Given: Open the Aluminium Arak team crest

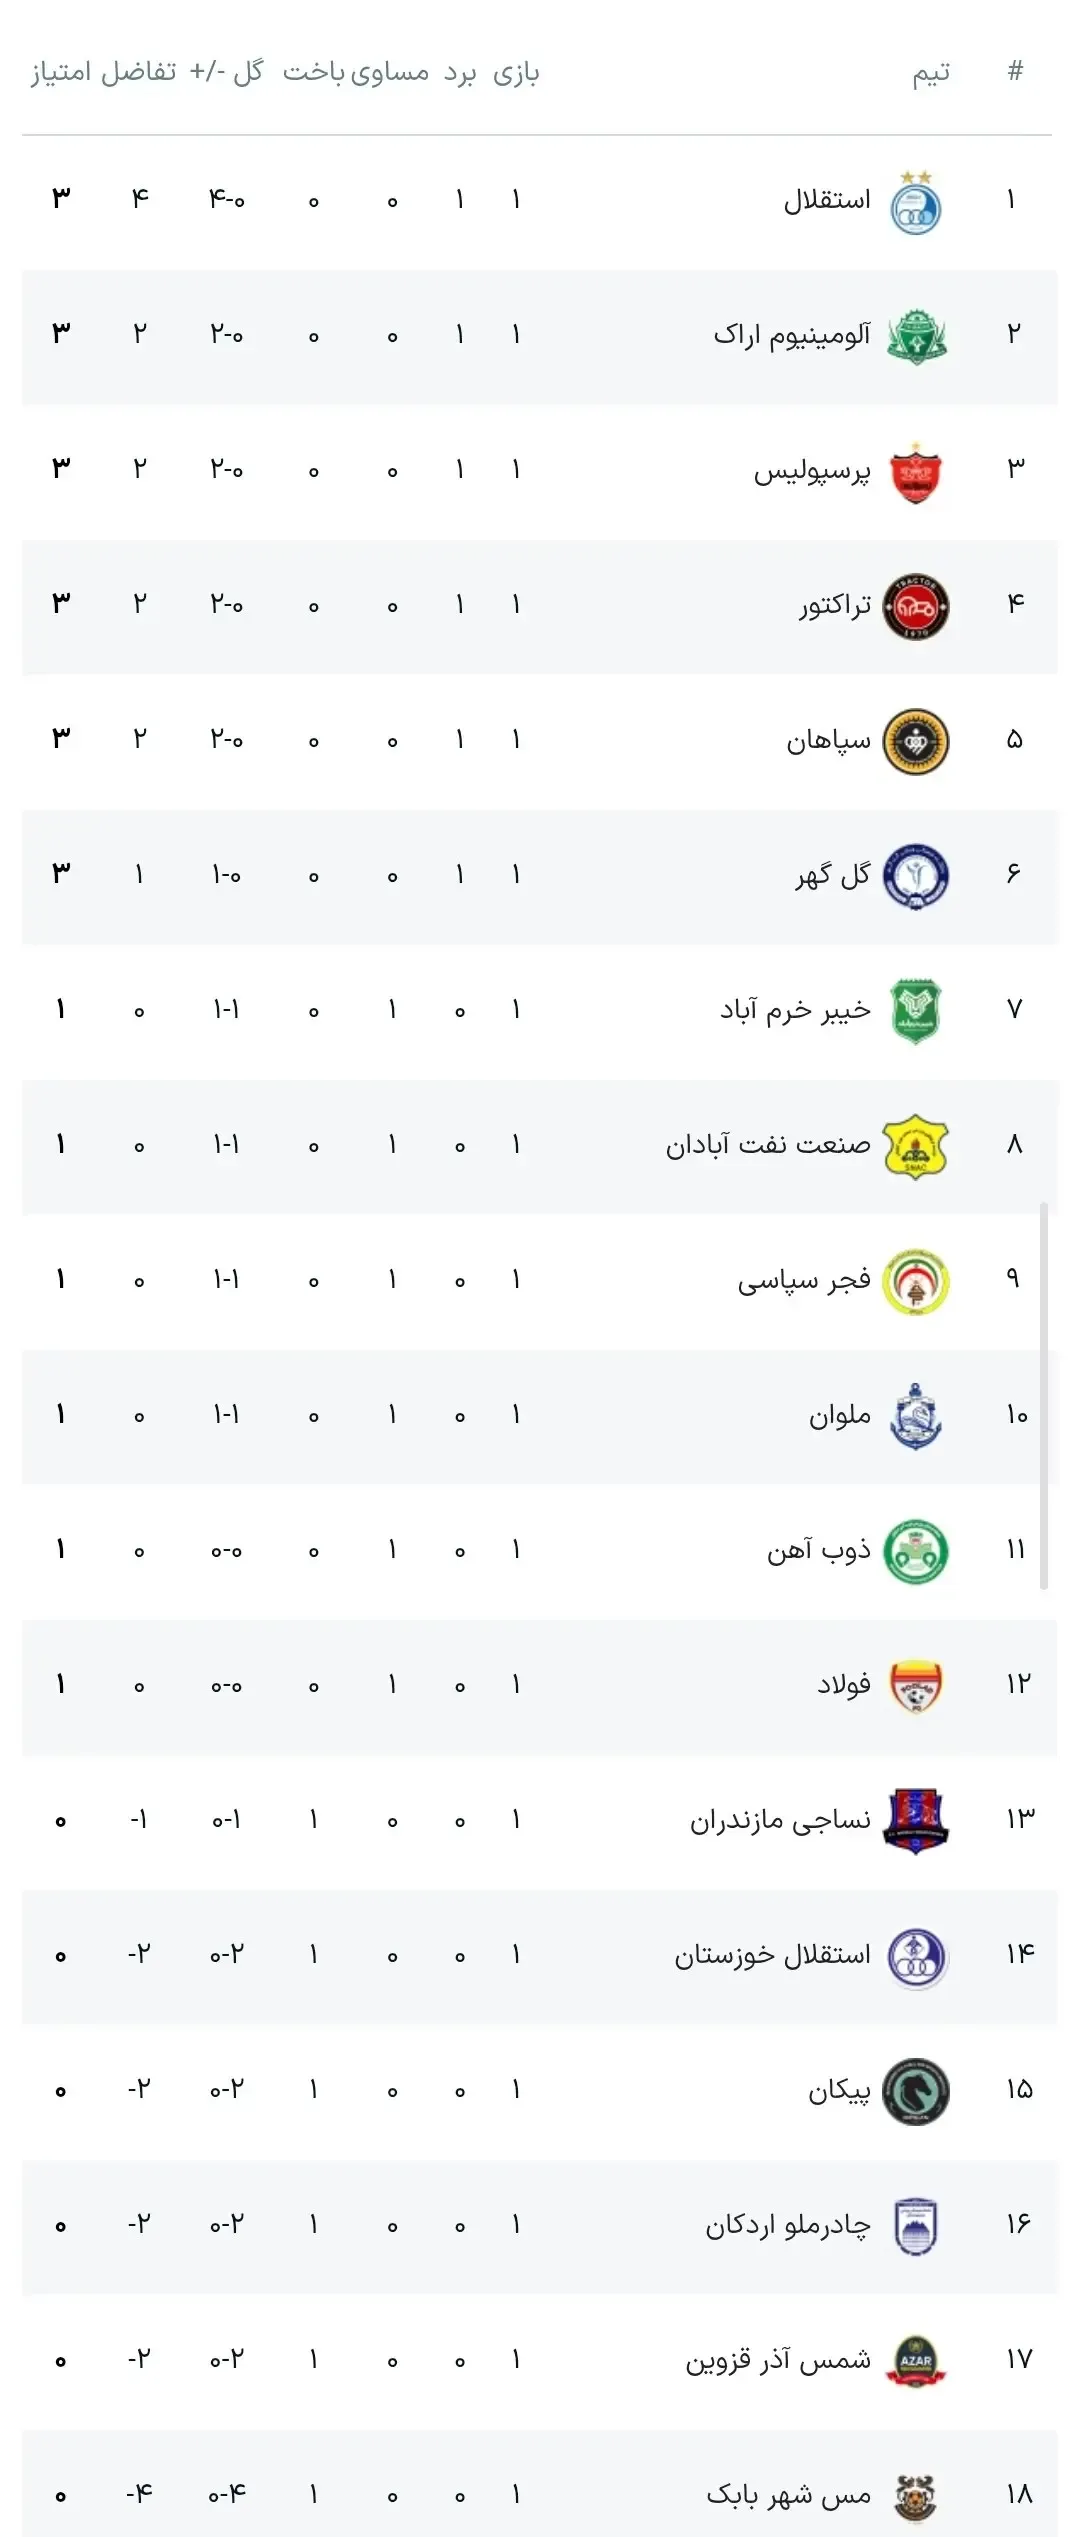Looking at the screenshot, I should tap(916, 337).
